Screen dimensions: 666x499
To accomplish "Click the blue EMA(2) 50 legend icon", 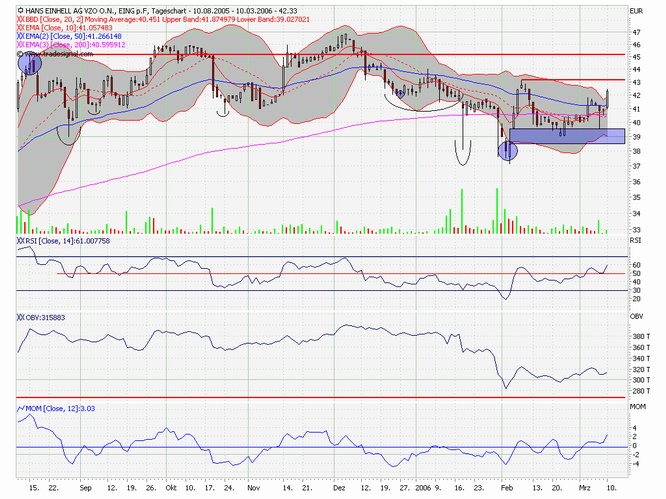I will 21,38.
